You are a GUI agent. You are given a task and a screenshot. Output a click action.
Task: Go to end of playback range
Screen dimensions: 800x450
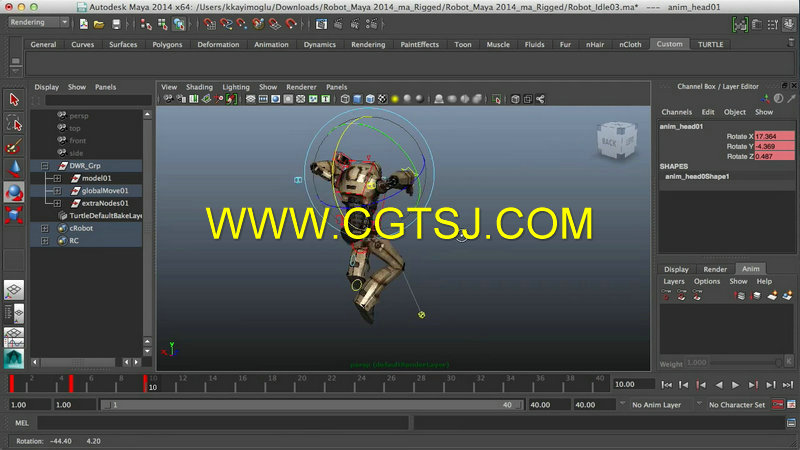(x=788, y=385)
